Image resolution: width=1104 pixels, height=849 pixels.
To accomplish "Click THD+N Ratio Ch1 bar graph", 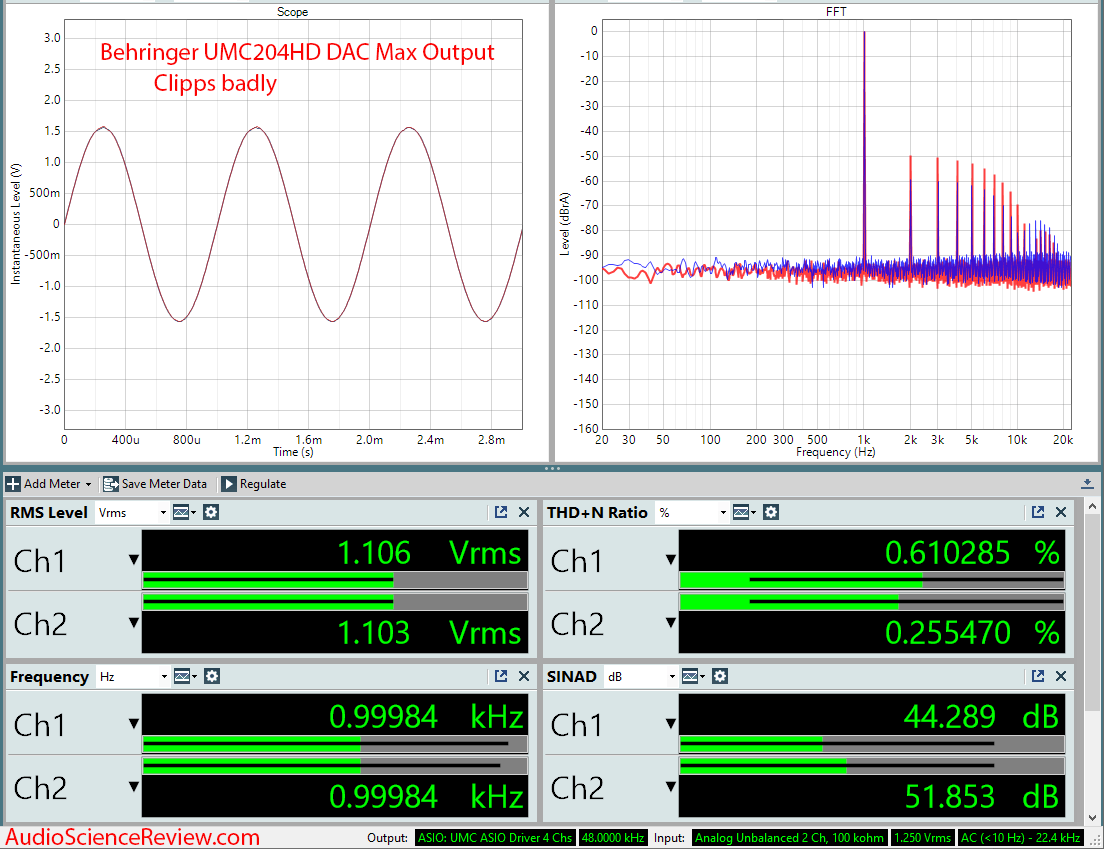I will point(872,580).
